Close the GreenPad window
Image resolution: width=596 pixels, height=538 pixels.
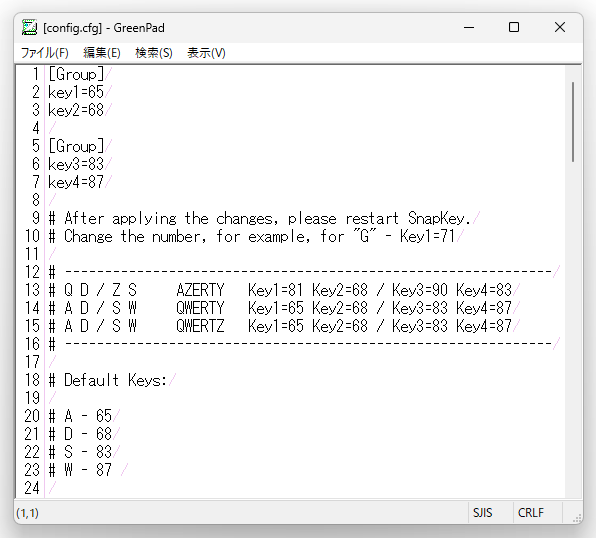560,28
